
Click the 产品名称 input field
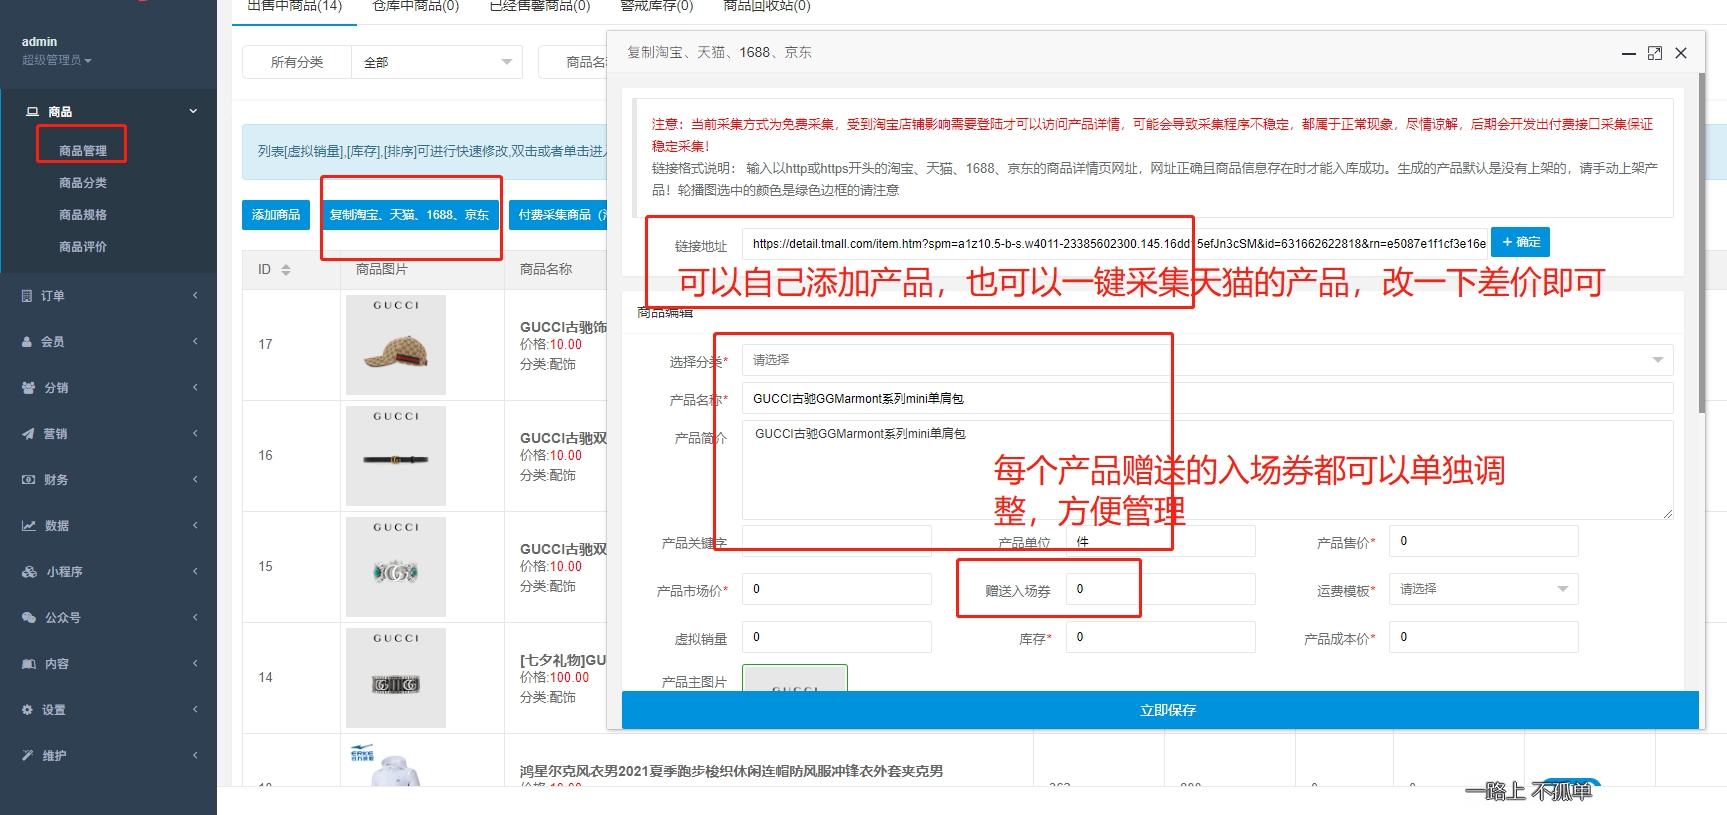[x=1207, y=398]
